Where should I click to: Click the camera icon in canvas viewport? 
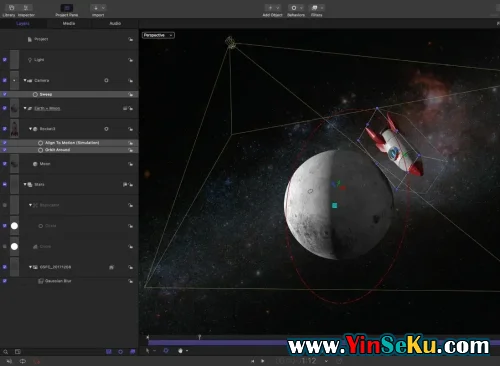230,42
